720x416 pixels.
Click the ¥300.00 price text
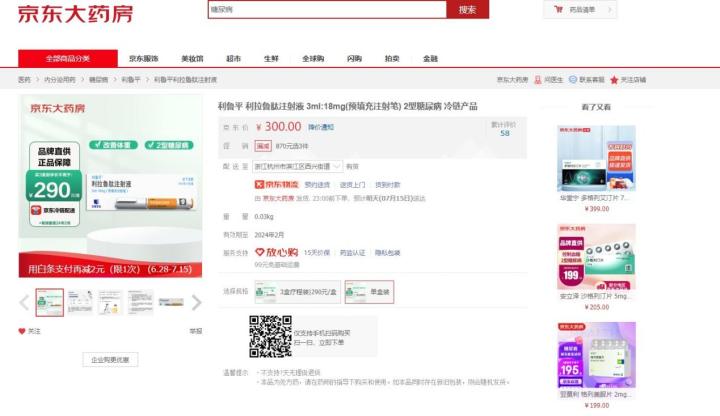coord(278,127)
